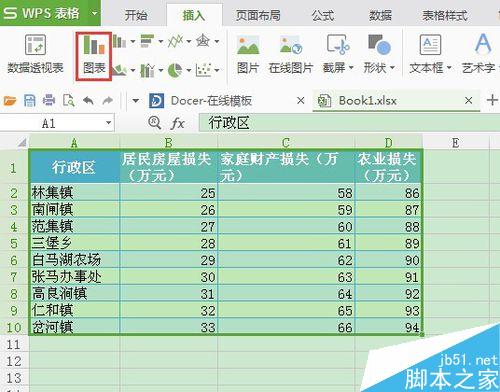Select column B header
This screenshot has width=500, height=392.
pos(169,143)
